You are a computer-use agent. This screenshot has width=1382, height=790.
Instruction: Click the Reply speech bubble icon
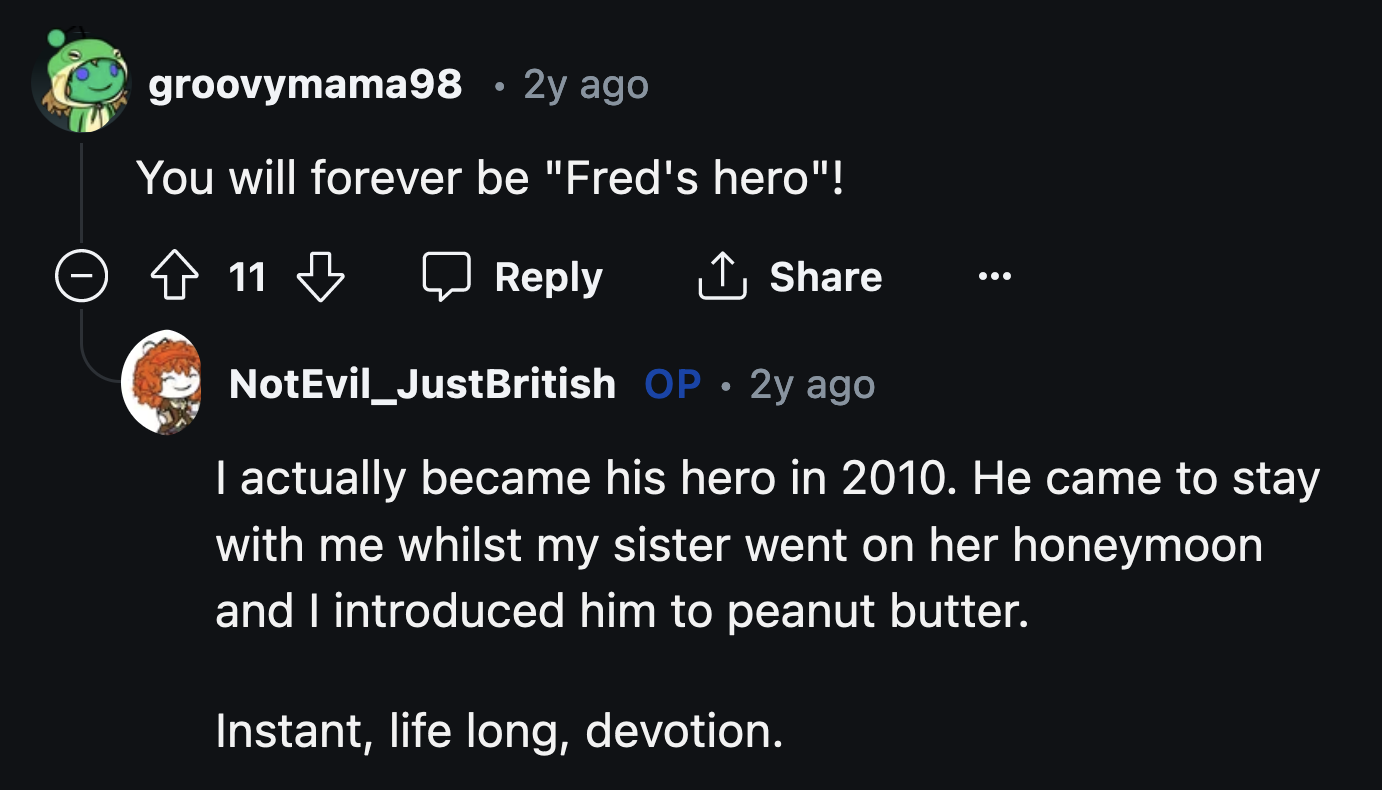click(x=449, y=277)
